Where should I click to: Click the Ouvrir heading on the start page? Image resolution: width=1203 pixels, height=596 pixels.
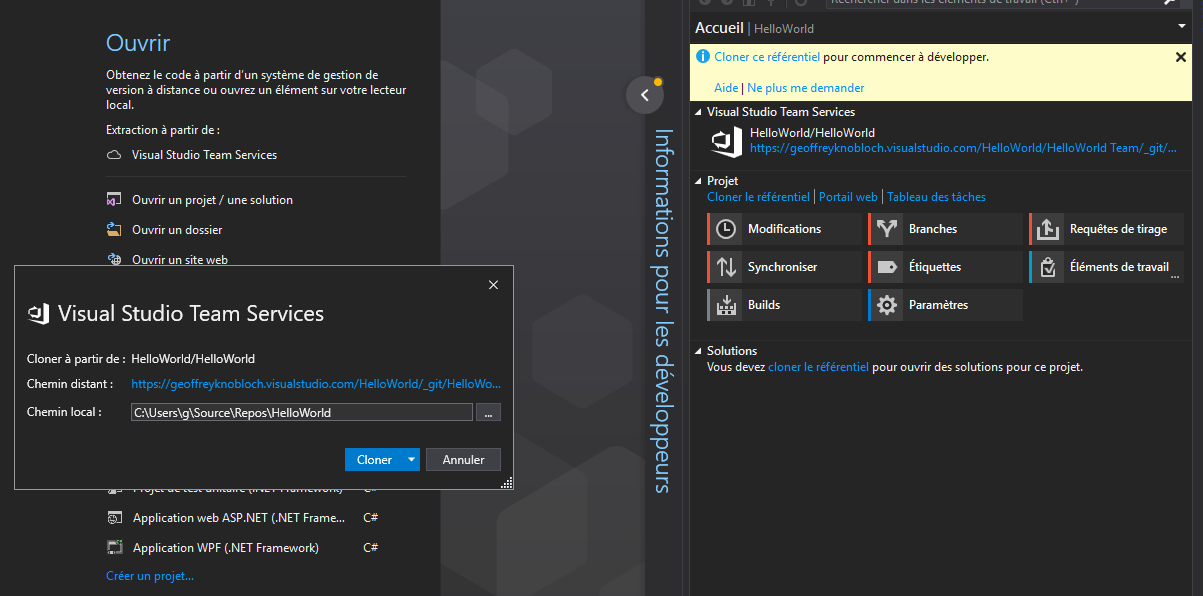[138, 43]
